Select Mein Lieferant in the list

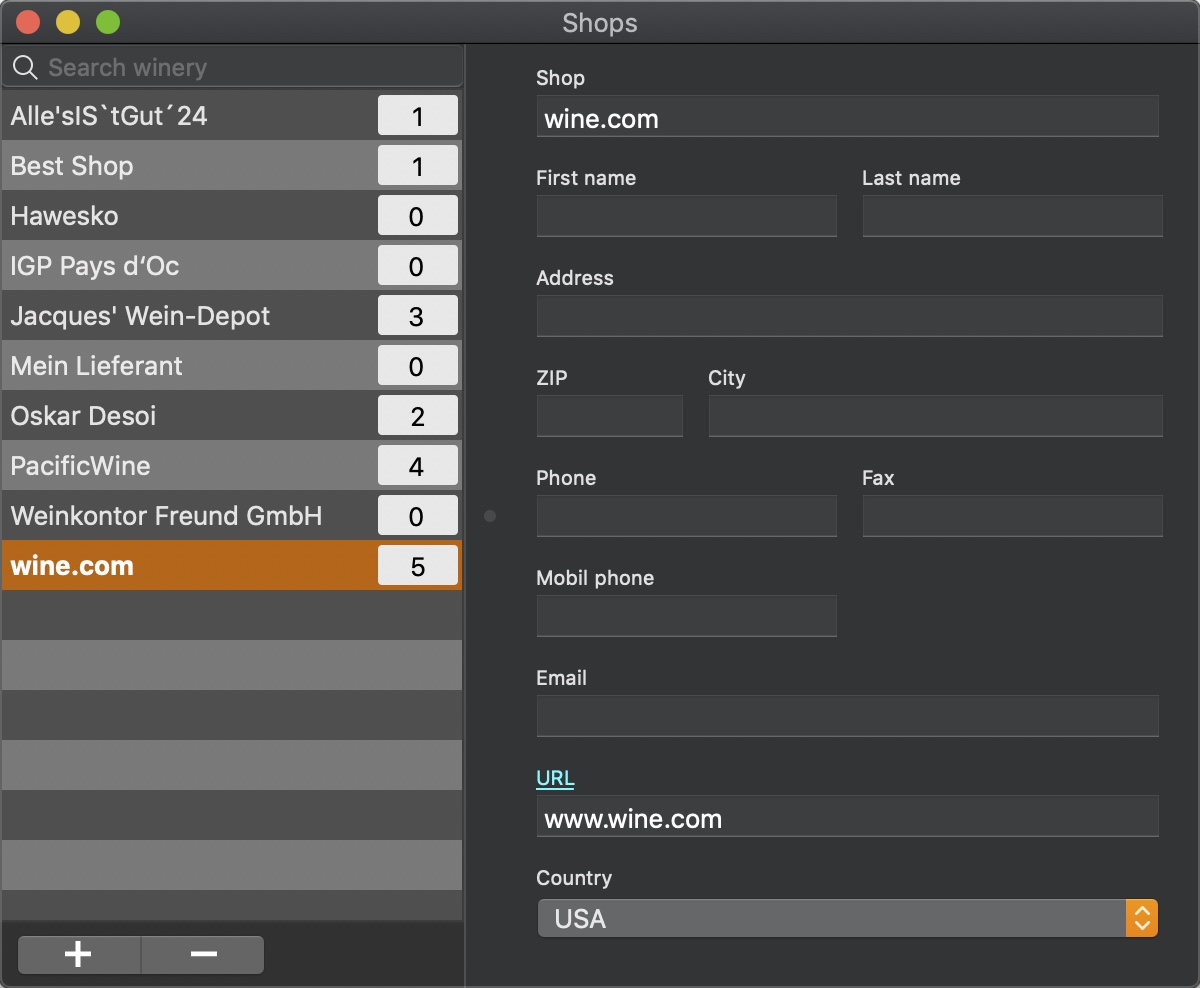232,366
